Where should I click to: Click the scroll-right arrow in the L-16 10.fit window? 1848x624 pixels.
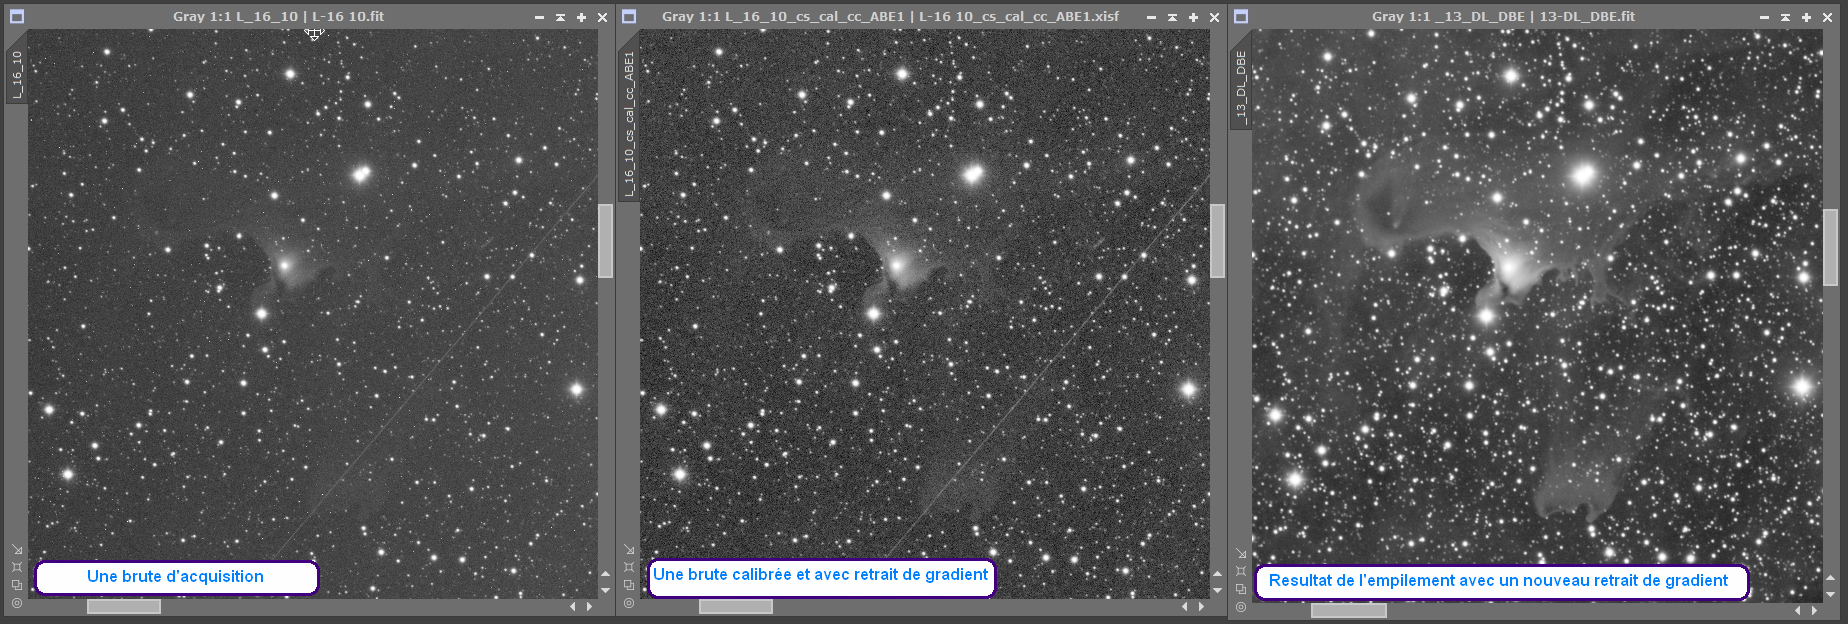click(x=590, y=606)
